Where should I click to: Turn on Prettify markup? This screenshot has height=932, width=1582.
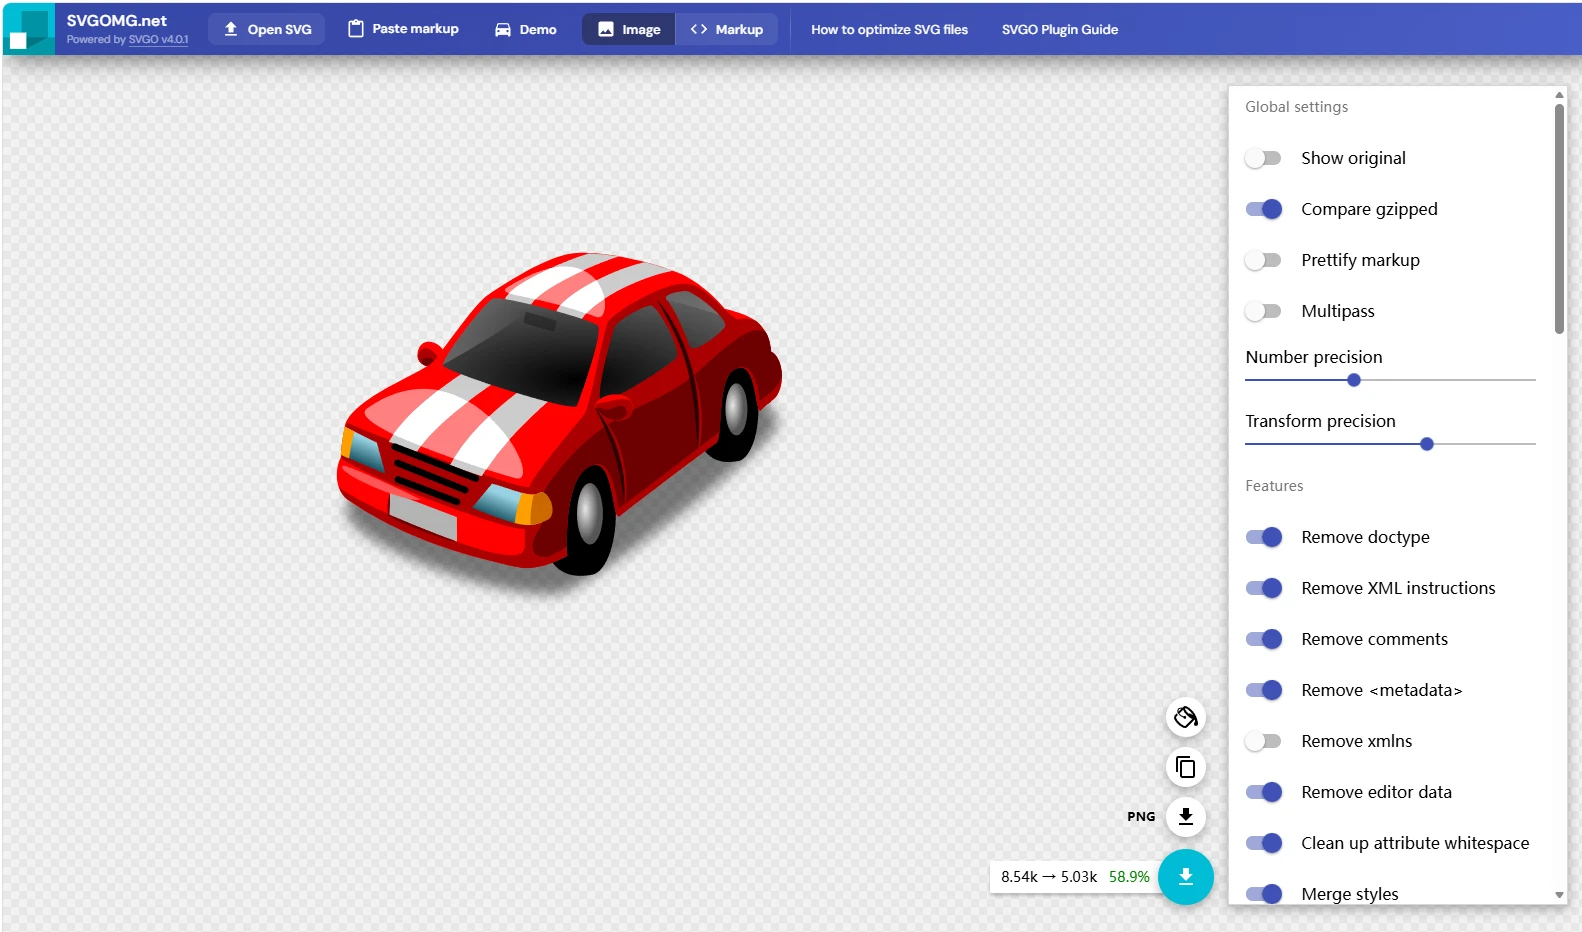[x=1264, y=260]
